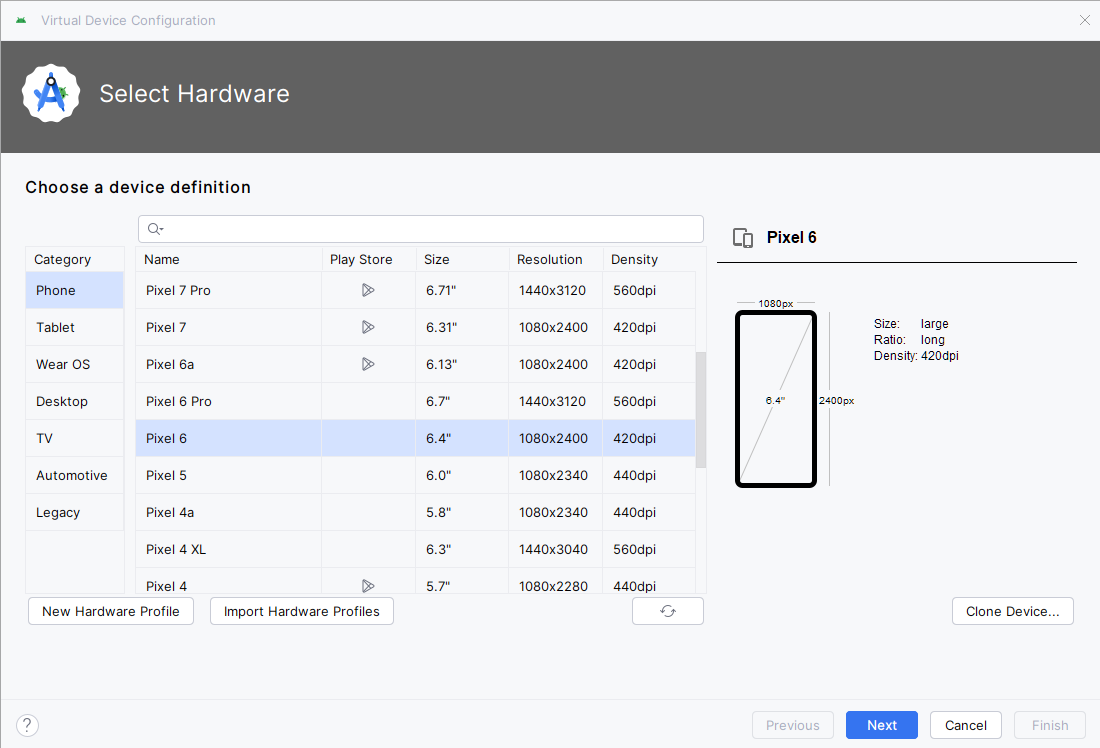The height and width of the screenshot is (748, 1100).
Task: Sort devices by Resolution column header
Action: coord(549,259)
